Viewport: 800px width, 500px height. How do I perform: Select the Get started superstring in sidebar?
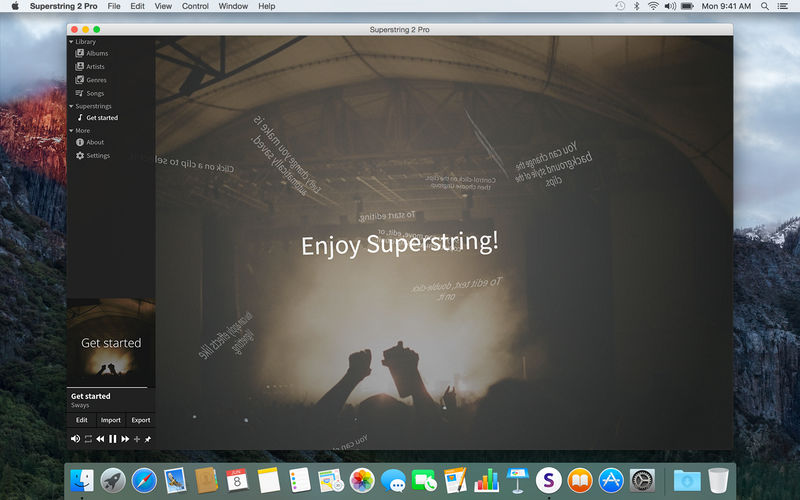click(x=97, y=117)
